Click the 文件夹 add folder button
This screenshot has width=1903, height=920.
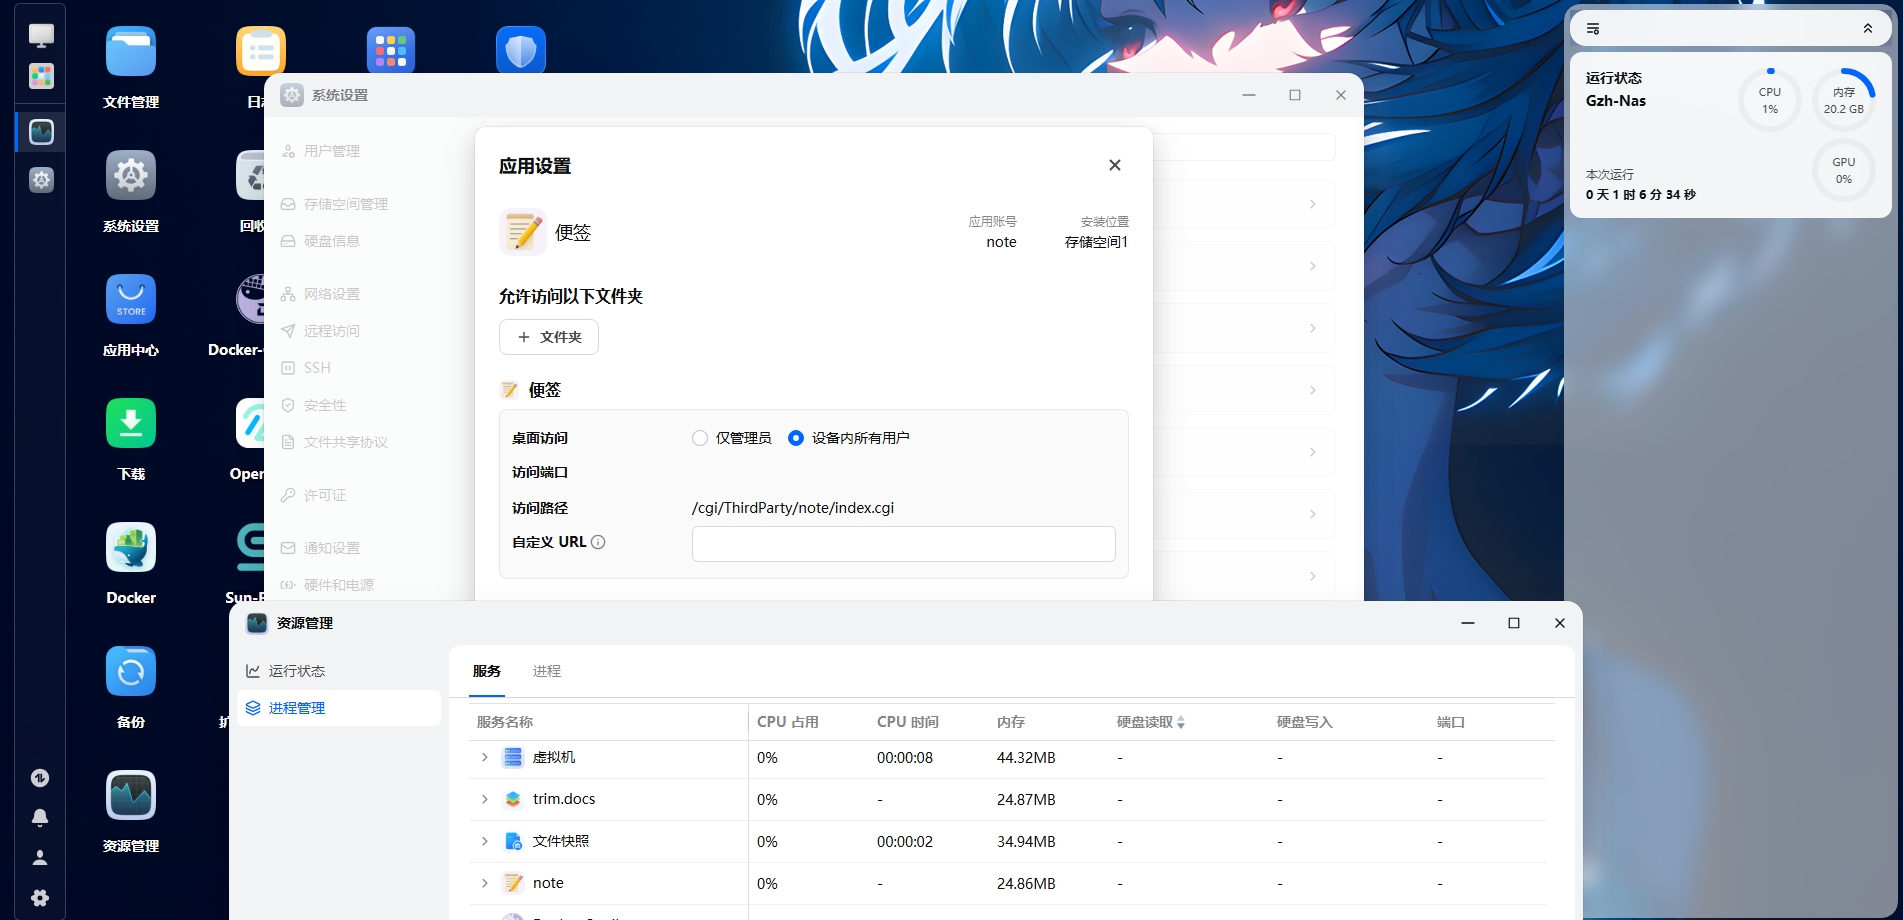tap(548, 337)
